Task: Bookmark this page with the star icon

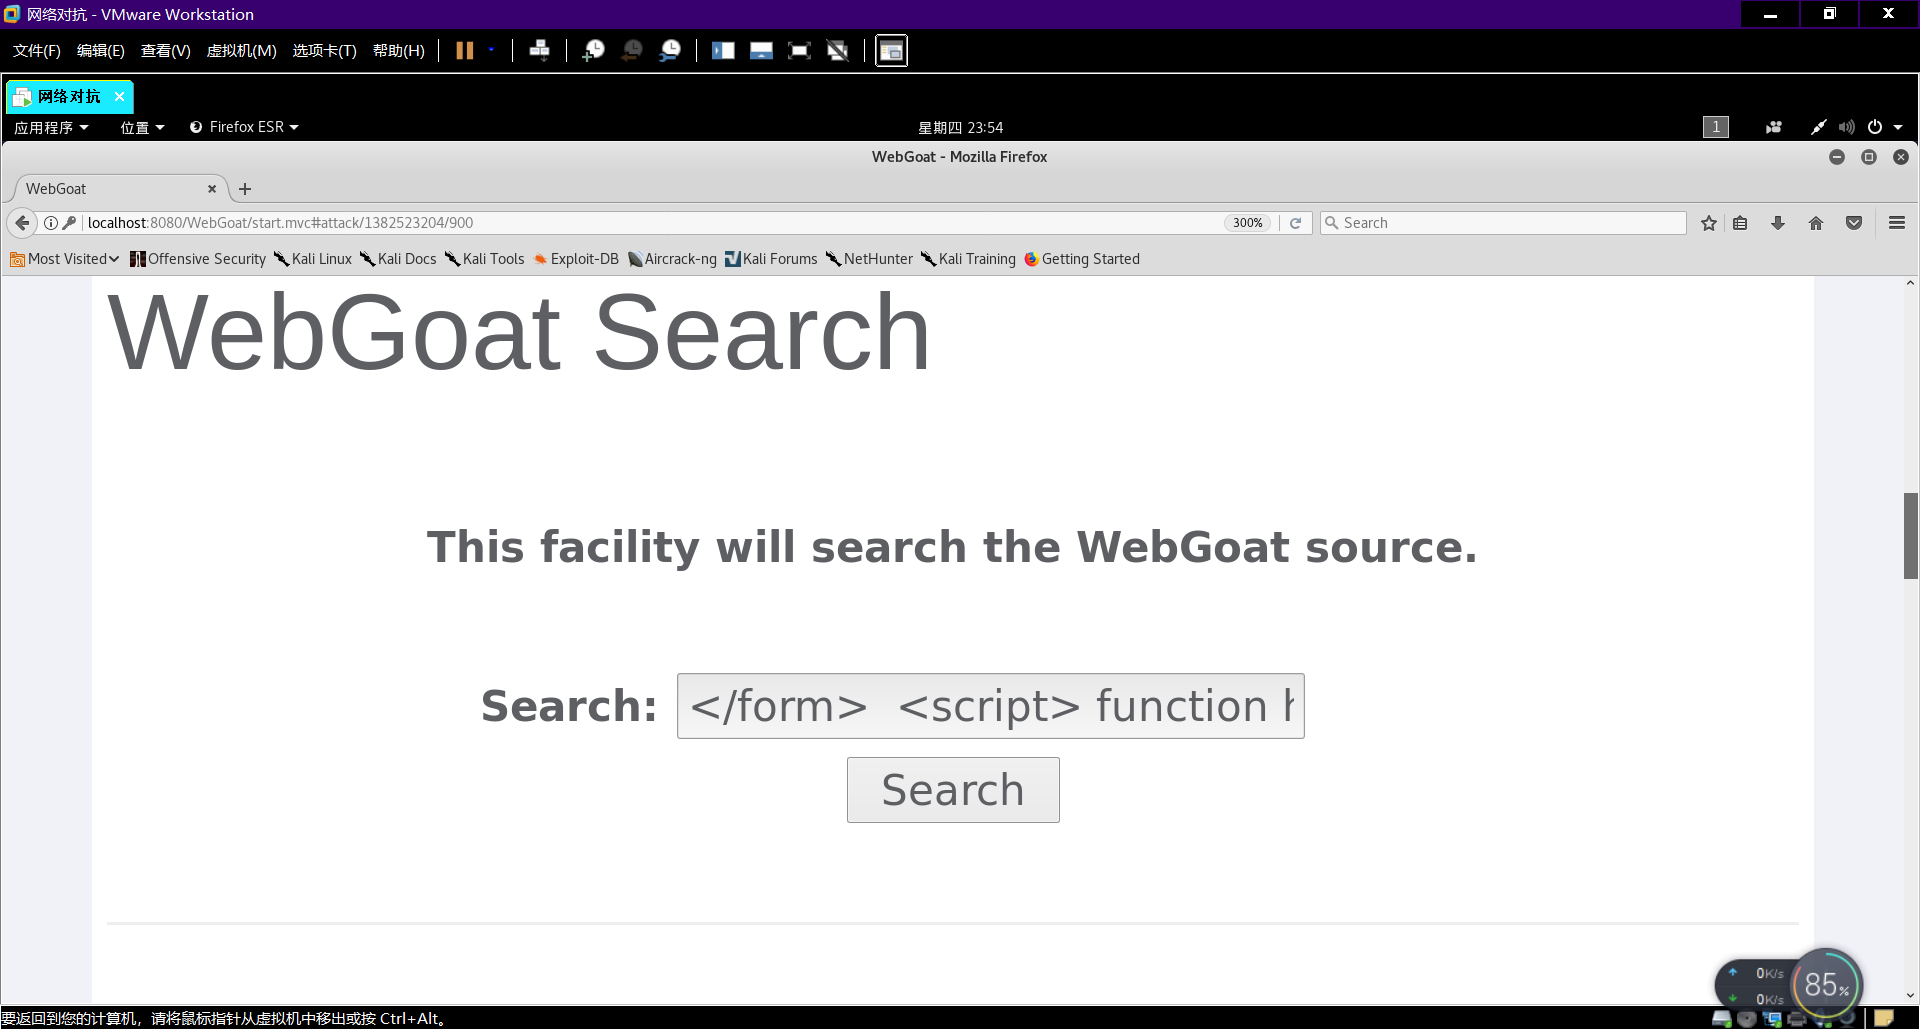Action: click(x=1709, y=223)
